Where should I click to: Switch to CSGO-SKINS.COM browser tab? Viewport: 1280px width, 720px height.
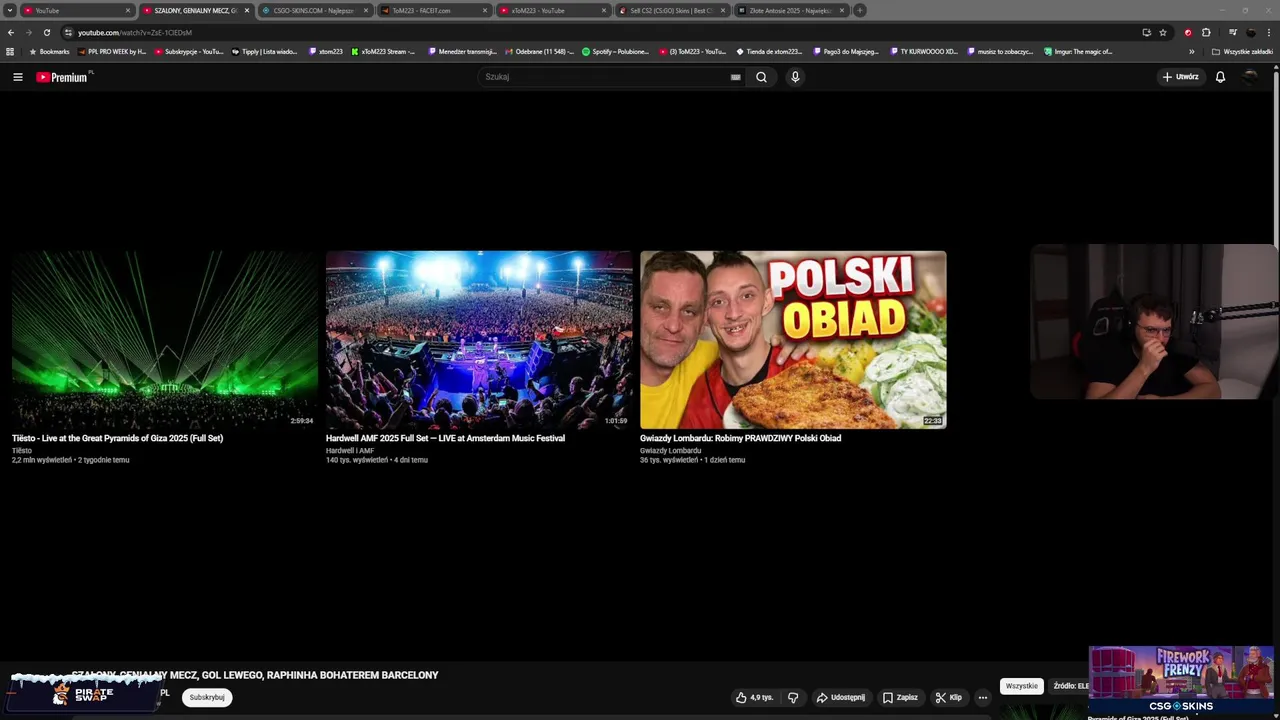(314, 10)
